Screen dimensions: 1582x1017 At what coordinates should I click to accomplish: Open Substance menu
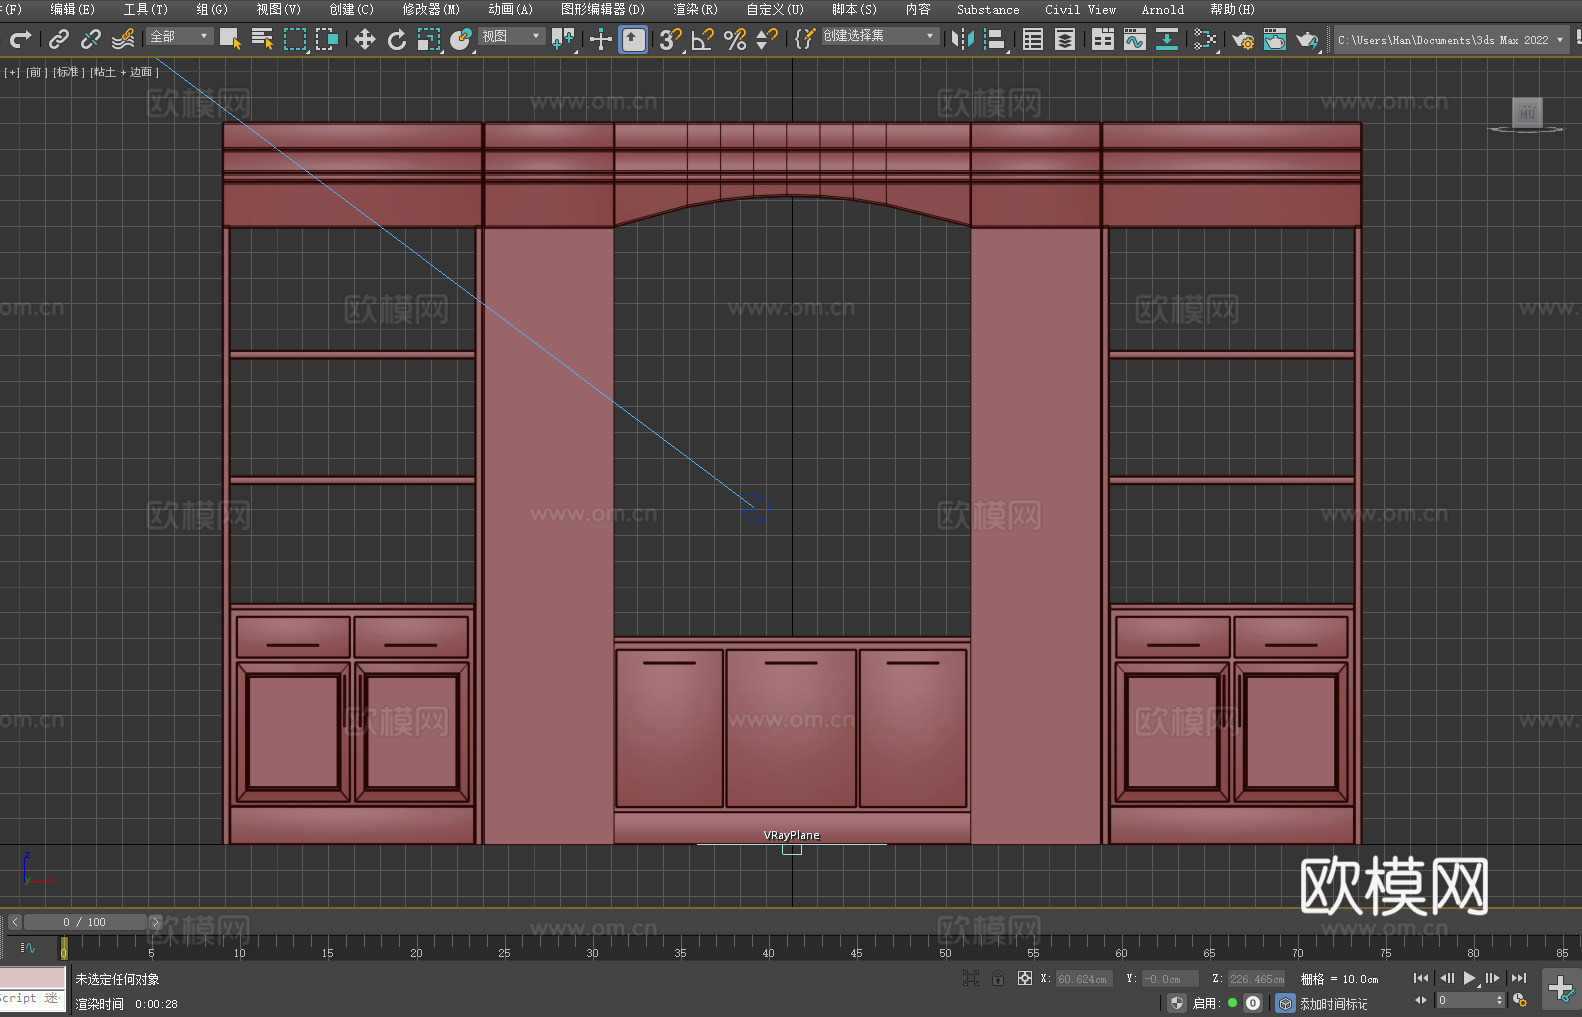tap(988, 9)
